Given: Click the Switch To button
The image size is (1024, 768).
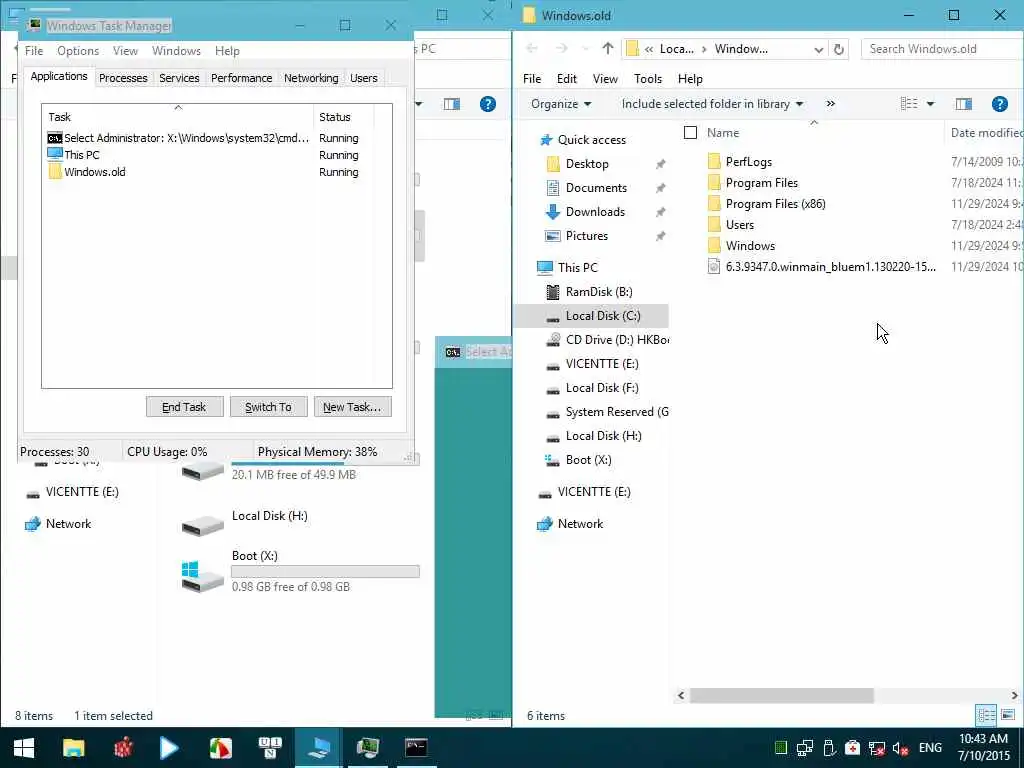Looking at the screenshot, I should point(268,407).
